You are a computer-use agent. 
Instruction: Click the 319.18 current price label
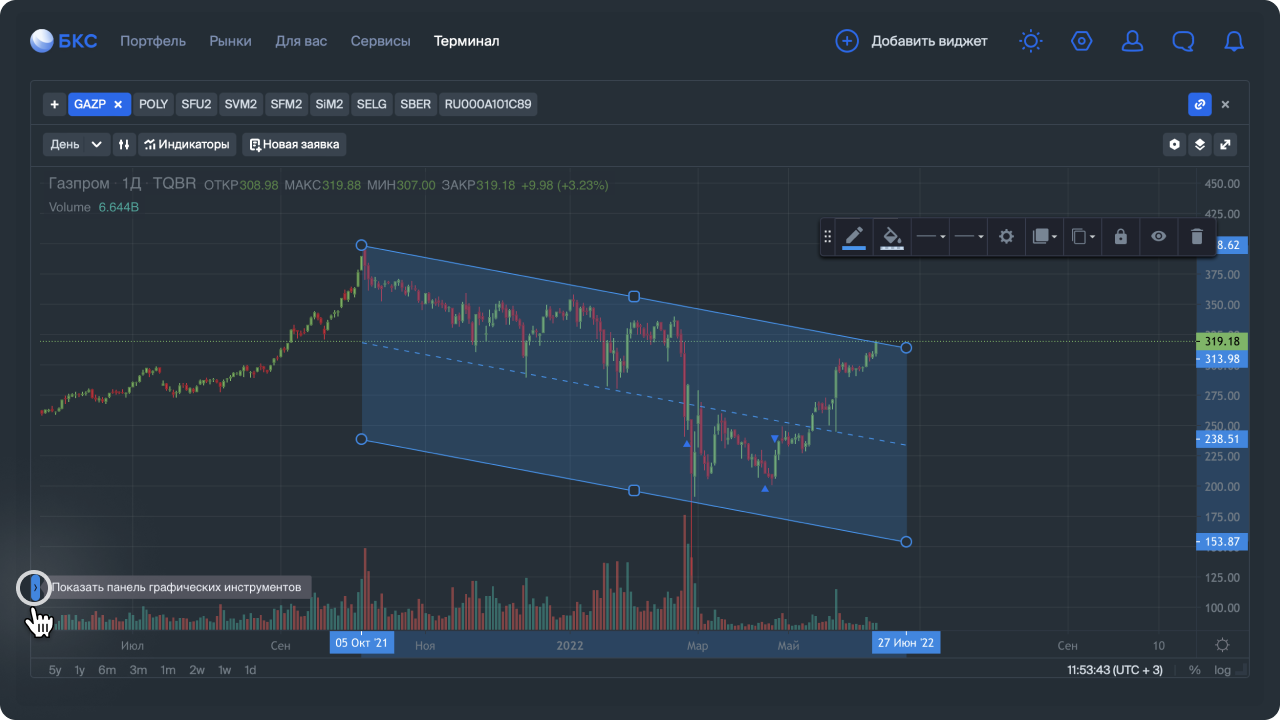(x=1222, y=341)
